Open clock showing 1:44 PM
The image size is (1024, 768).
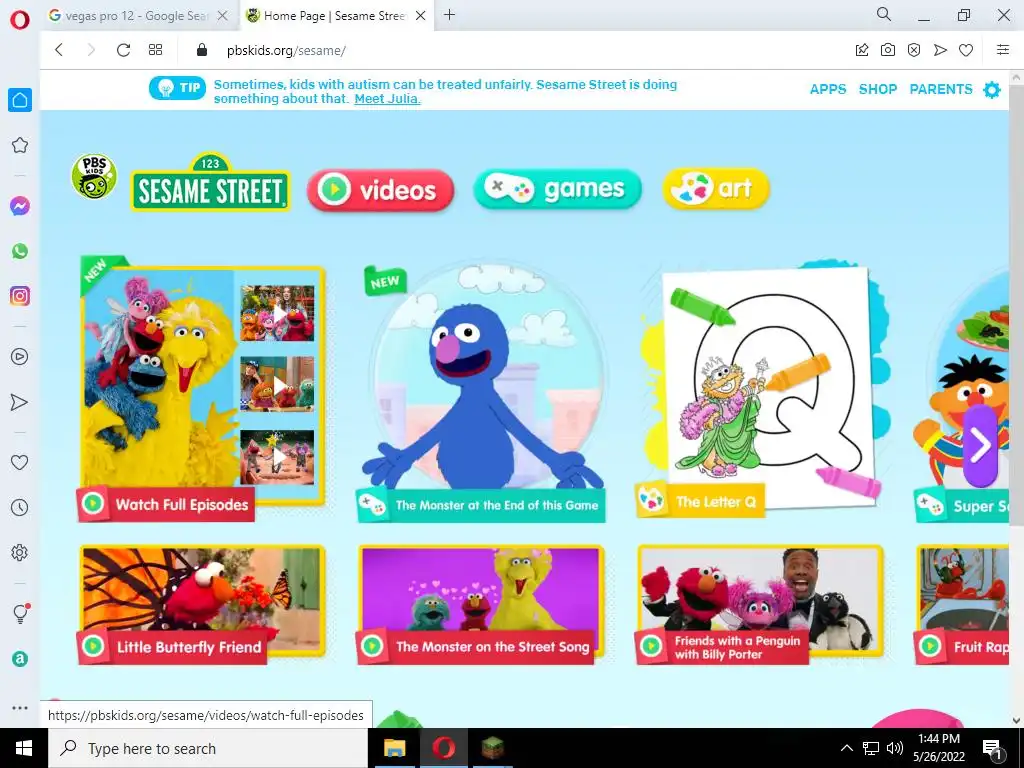pos(939,748)
